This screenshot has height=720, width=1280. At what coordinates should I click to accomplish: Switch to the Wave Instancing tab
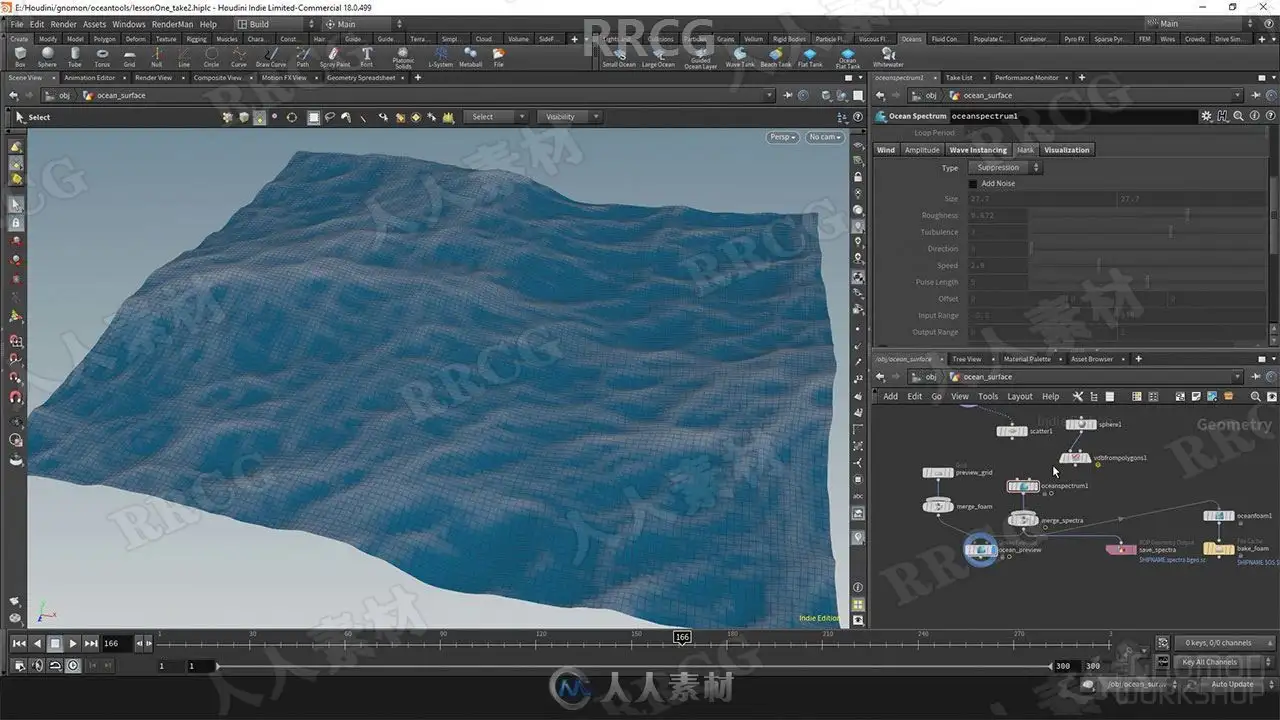(978, 150)
